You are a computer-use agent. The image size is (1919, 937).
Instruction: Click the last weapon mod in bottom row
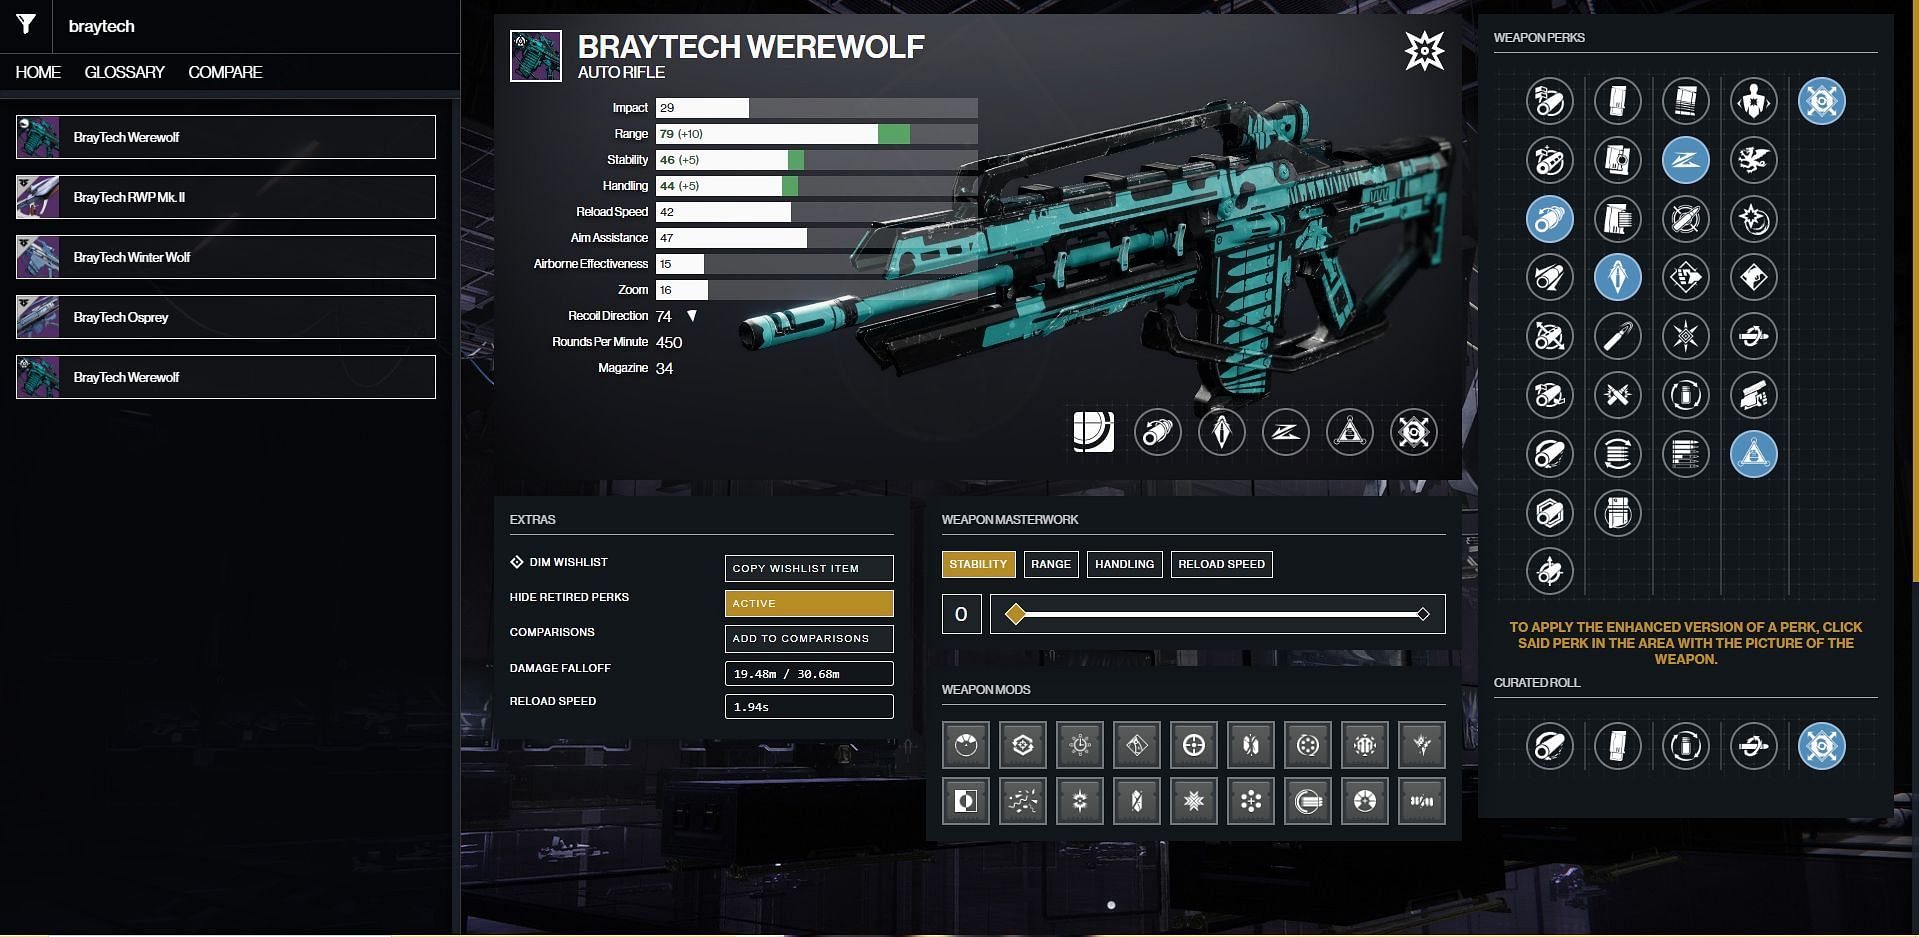coord(1422,801)
